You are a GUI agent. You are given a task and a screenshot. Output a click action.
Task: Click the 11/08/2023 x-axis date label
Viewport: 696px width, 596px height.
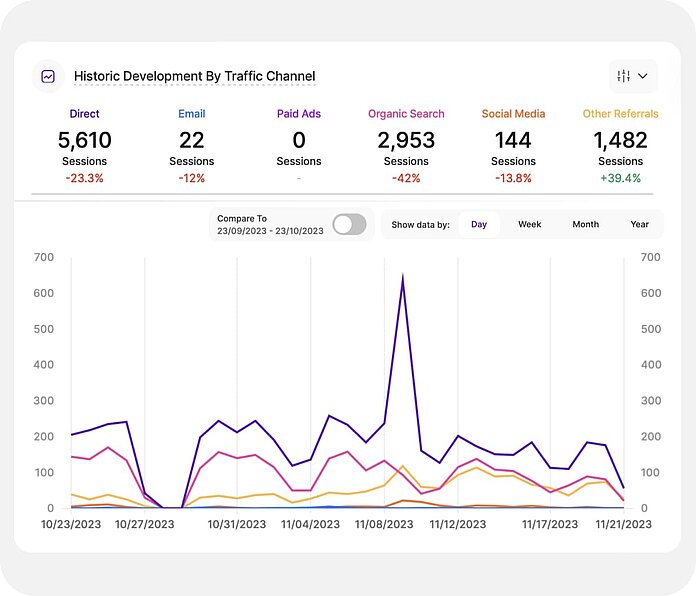[x=385, y=523]
